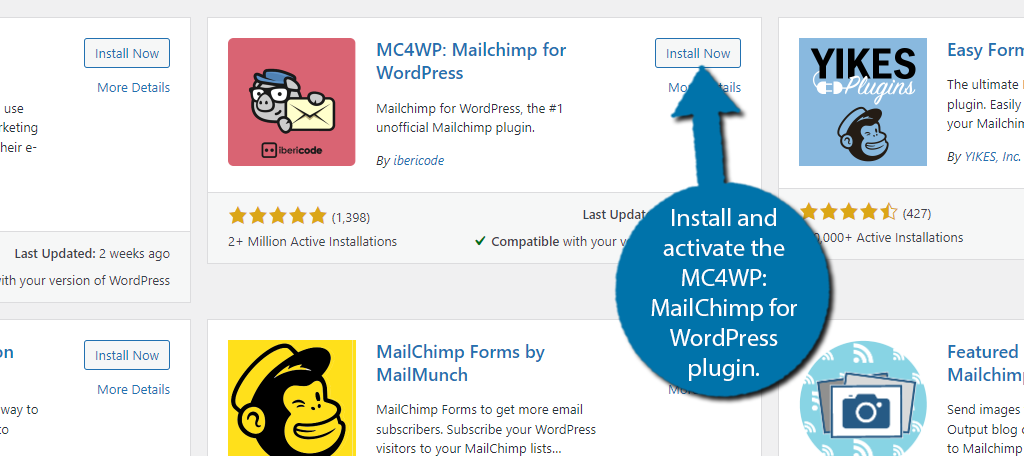Click the MailMunch plugin description text
Image resolution: width=1024 pixels, height=456 pixels.
[486, 429]
